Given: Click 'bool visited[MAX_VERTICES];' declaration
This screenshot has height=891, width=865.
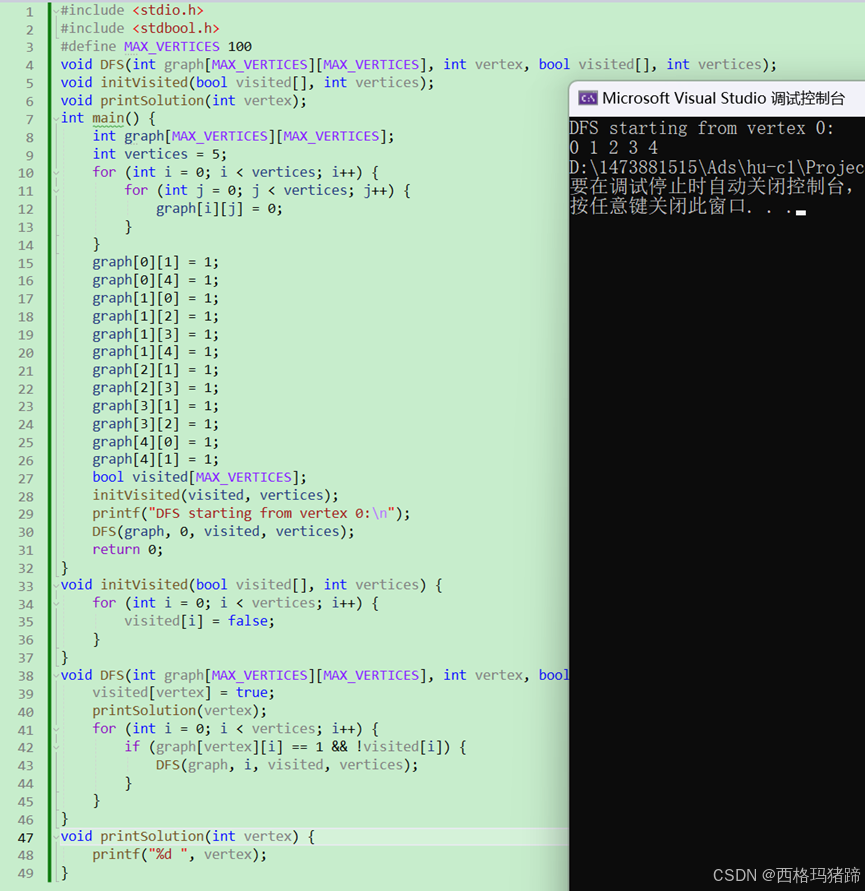Looking at the screenshot, I should (x=199, y=477).
